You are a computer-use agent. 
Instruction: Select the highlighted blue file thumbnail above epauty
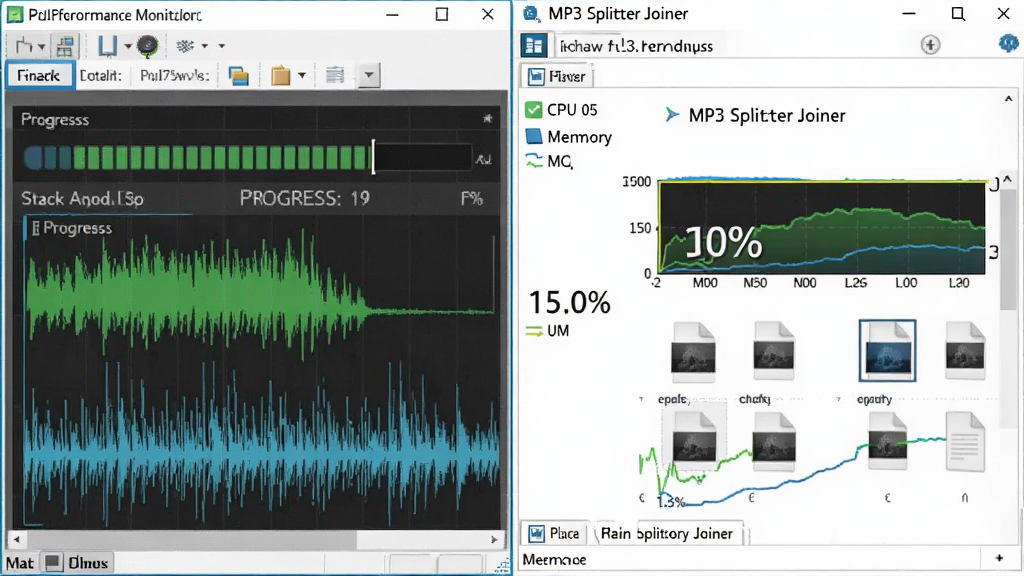pyautogui.click(x=887, y=351)
